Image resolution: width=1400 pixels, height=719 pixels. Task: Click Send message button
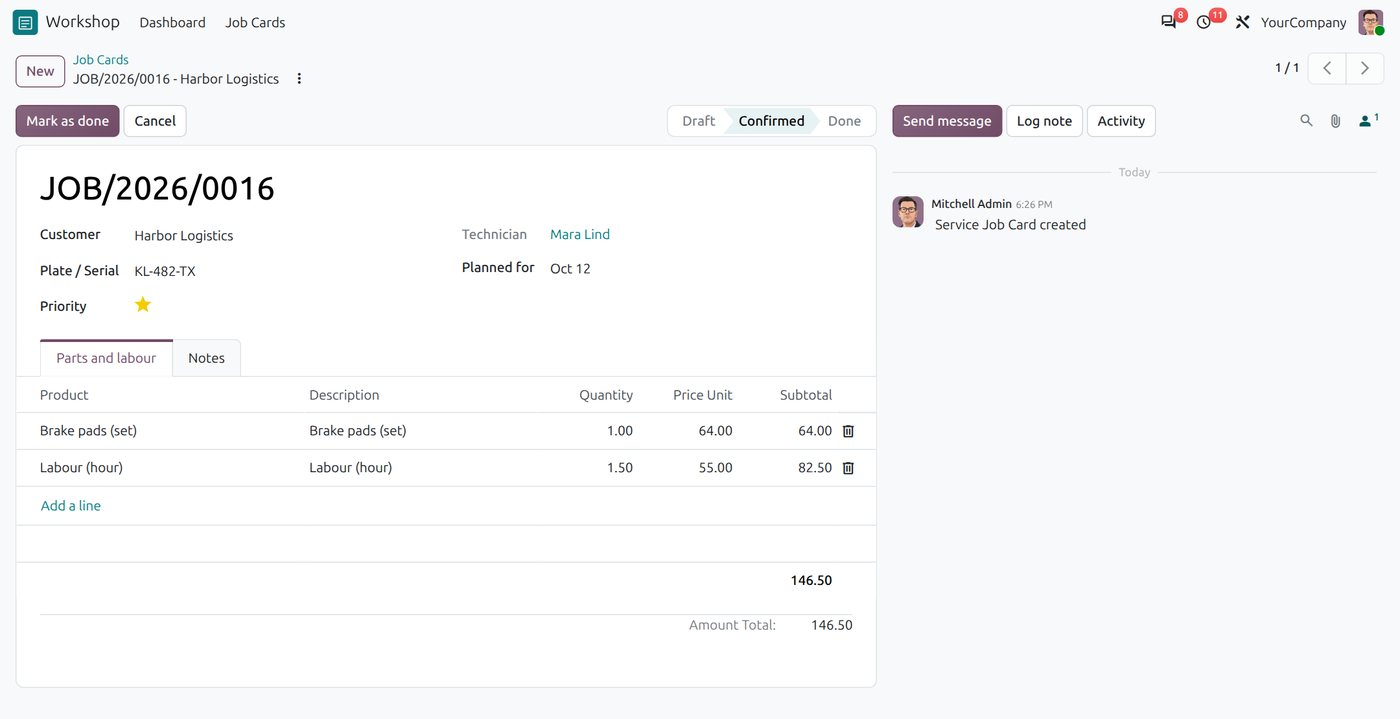click(x=947, y=121)
